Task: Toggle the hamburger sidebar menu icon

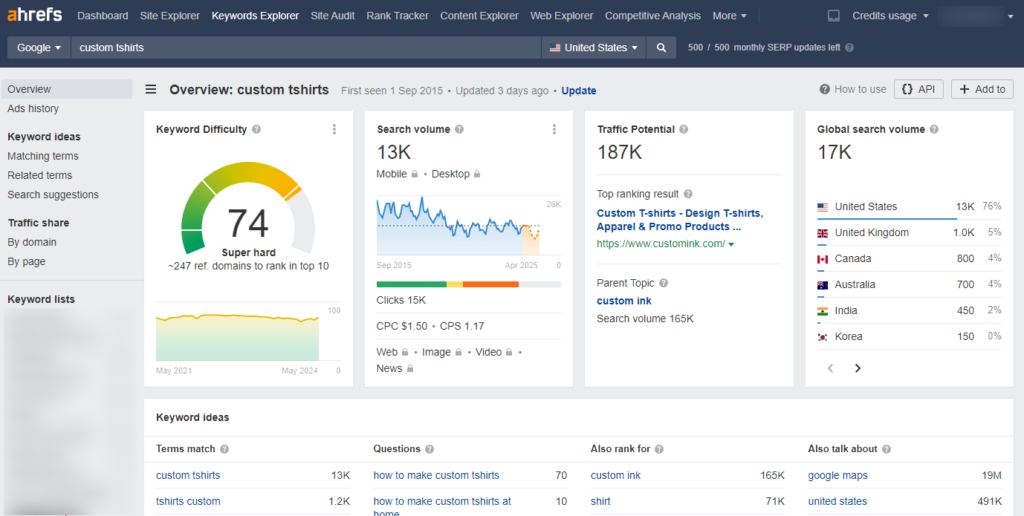Action: [151, 89]
